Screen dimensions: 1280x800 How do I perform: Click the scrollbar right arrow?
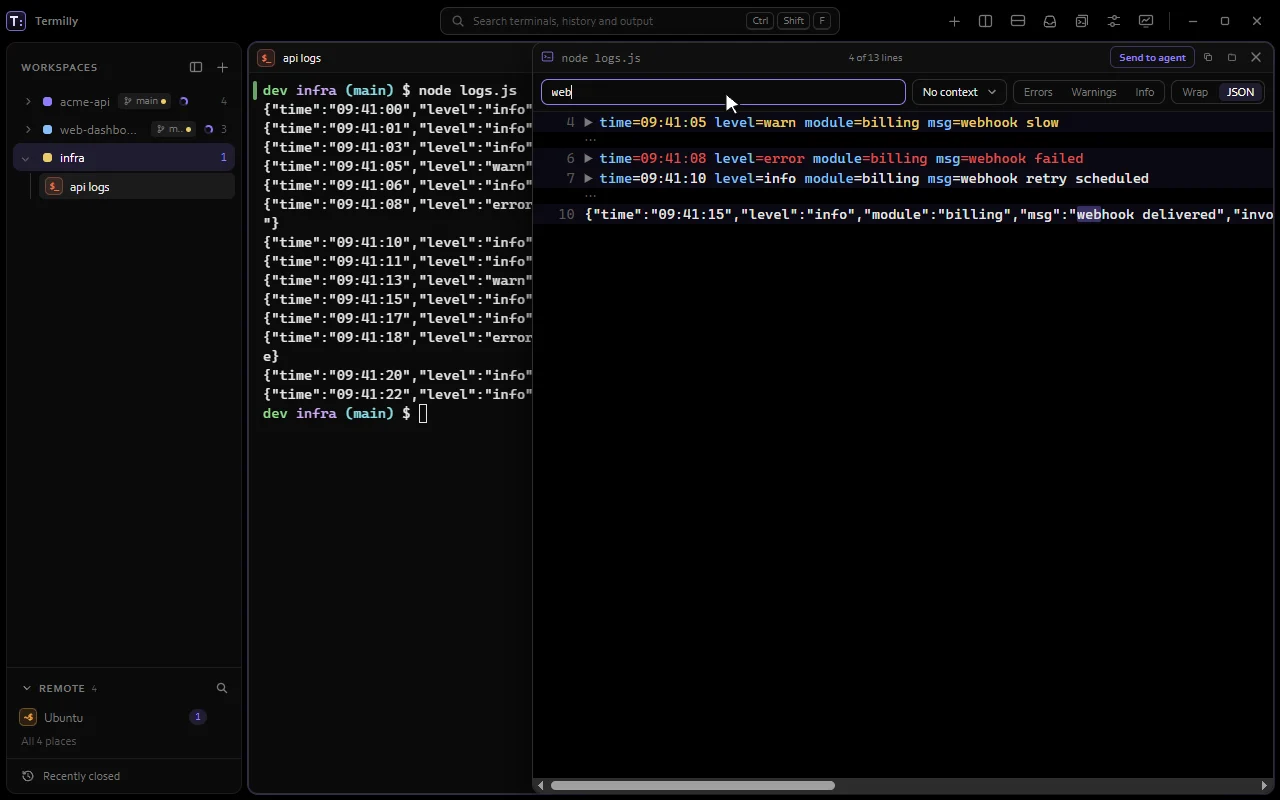[1265, 786]
